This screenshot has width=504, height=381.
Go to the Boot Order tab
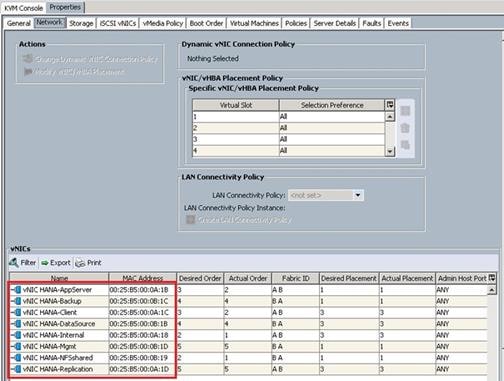206,23
